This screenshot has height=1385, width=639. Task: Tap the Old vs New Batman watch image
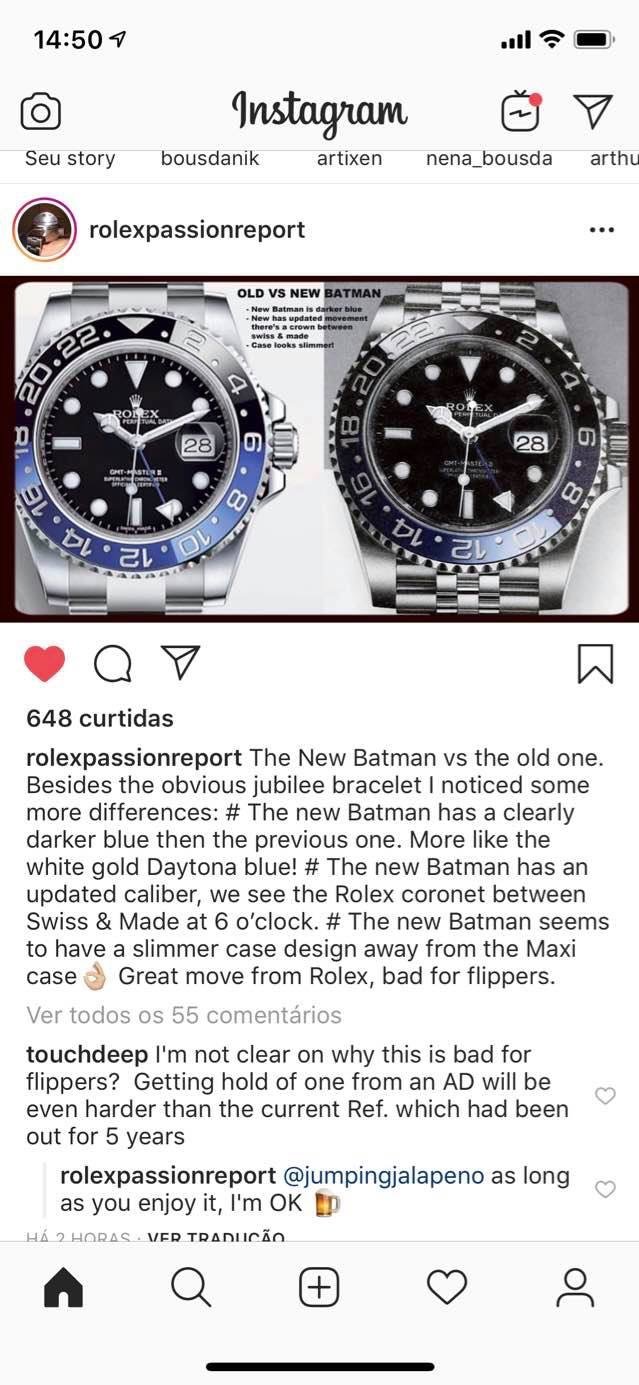319,449
